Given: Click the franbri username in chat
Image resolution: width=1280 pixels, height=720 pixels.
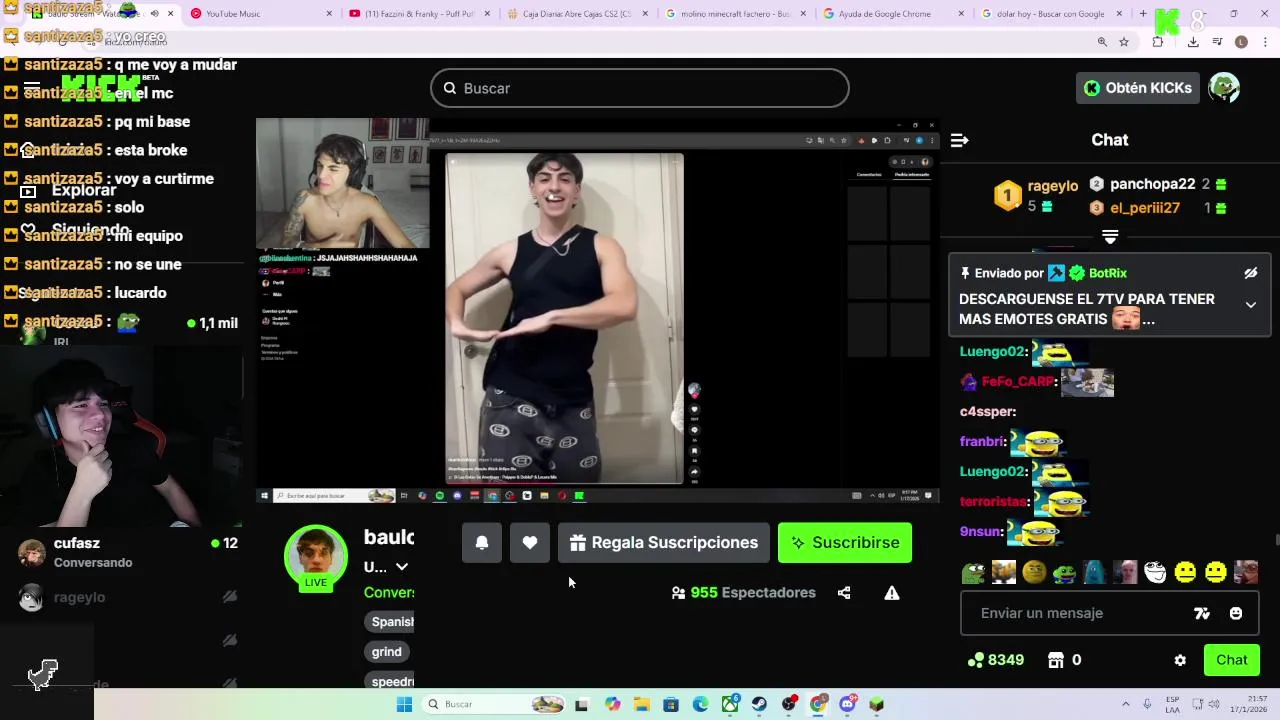Looking at the screenshot, I should (981, 441).
